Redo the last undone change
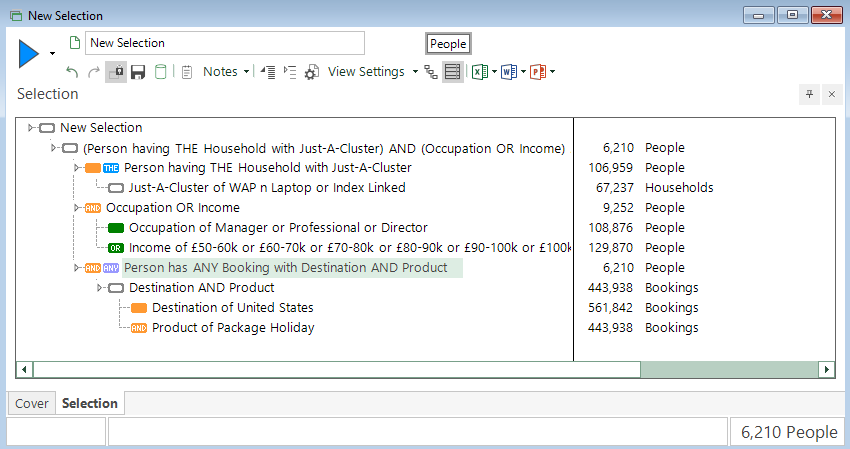Screen dimensions: 850x449 (94, 72)
